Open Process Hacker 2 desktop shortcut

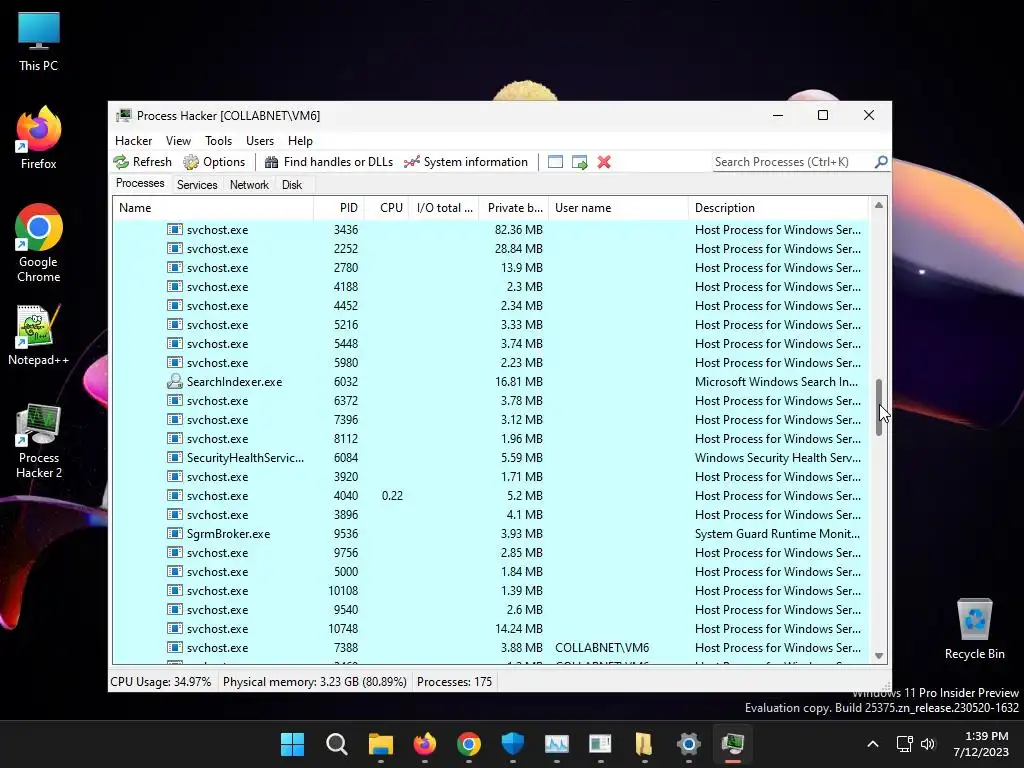tap(39, 441)
